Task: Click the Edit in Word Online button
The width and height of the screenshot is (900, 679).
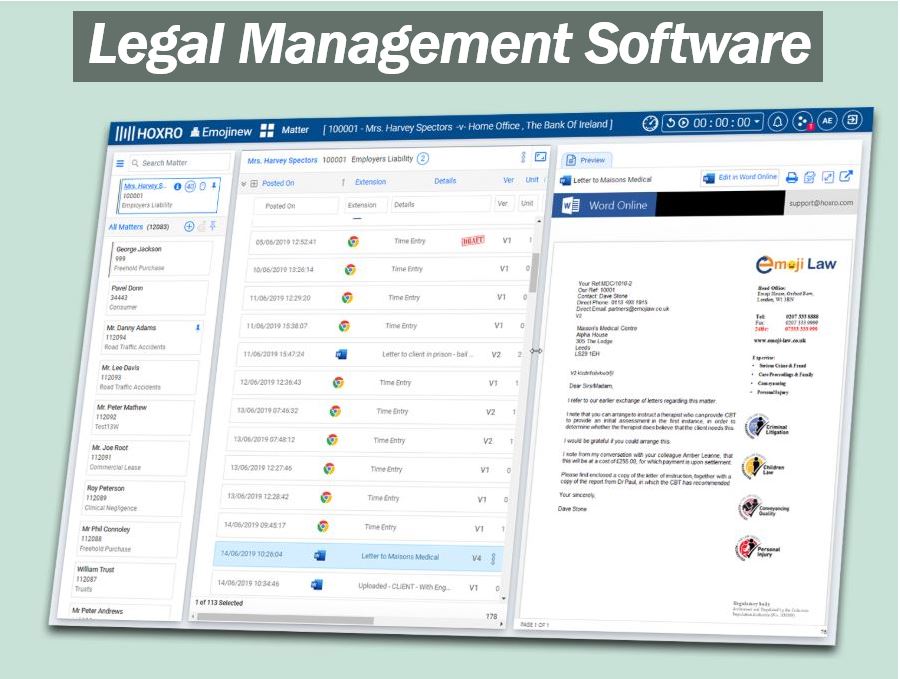Action: [740, 177]
